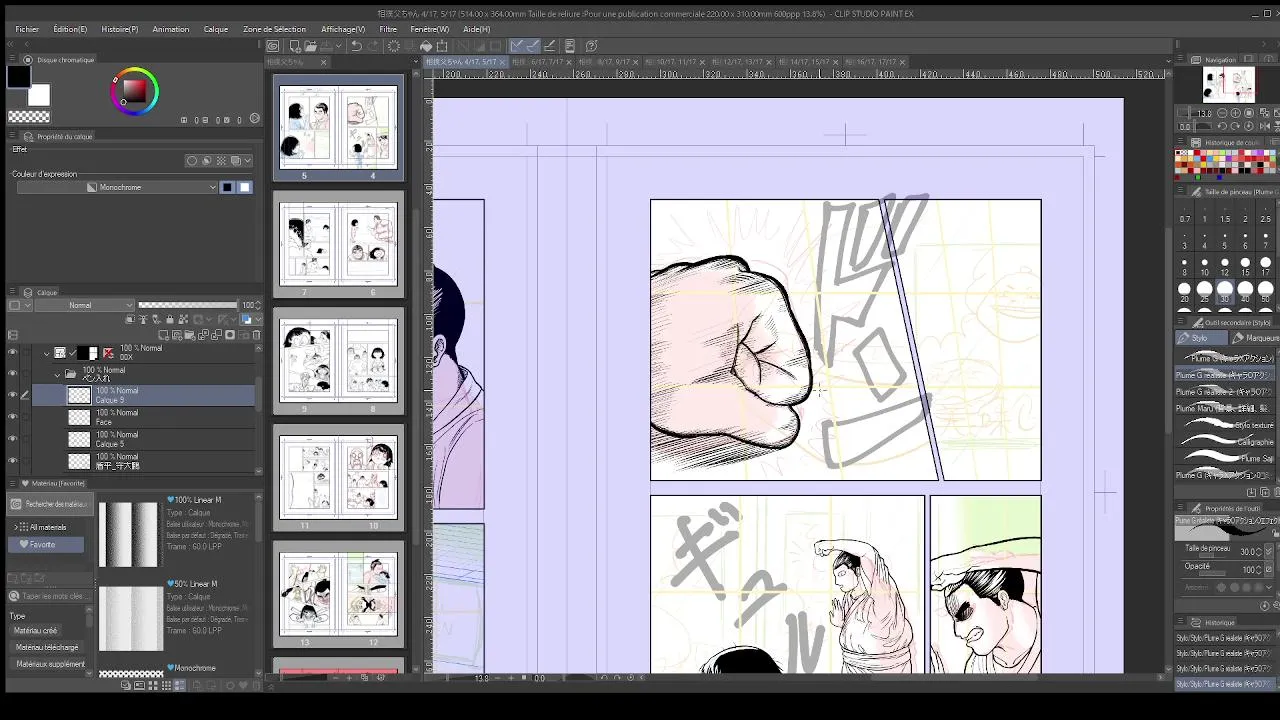Open the layer blending mode Normal dropdown
This screenshot has height=720, width=1280.
coord(84,305)
